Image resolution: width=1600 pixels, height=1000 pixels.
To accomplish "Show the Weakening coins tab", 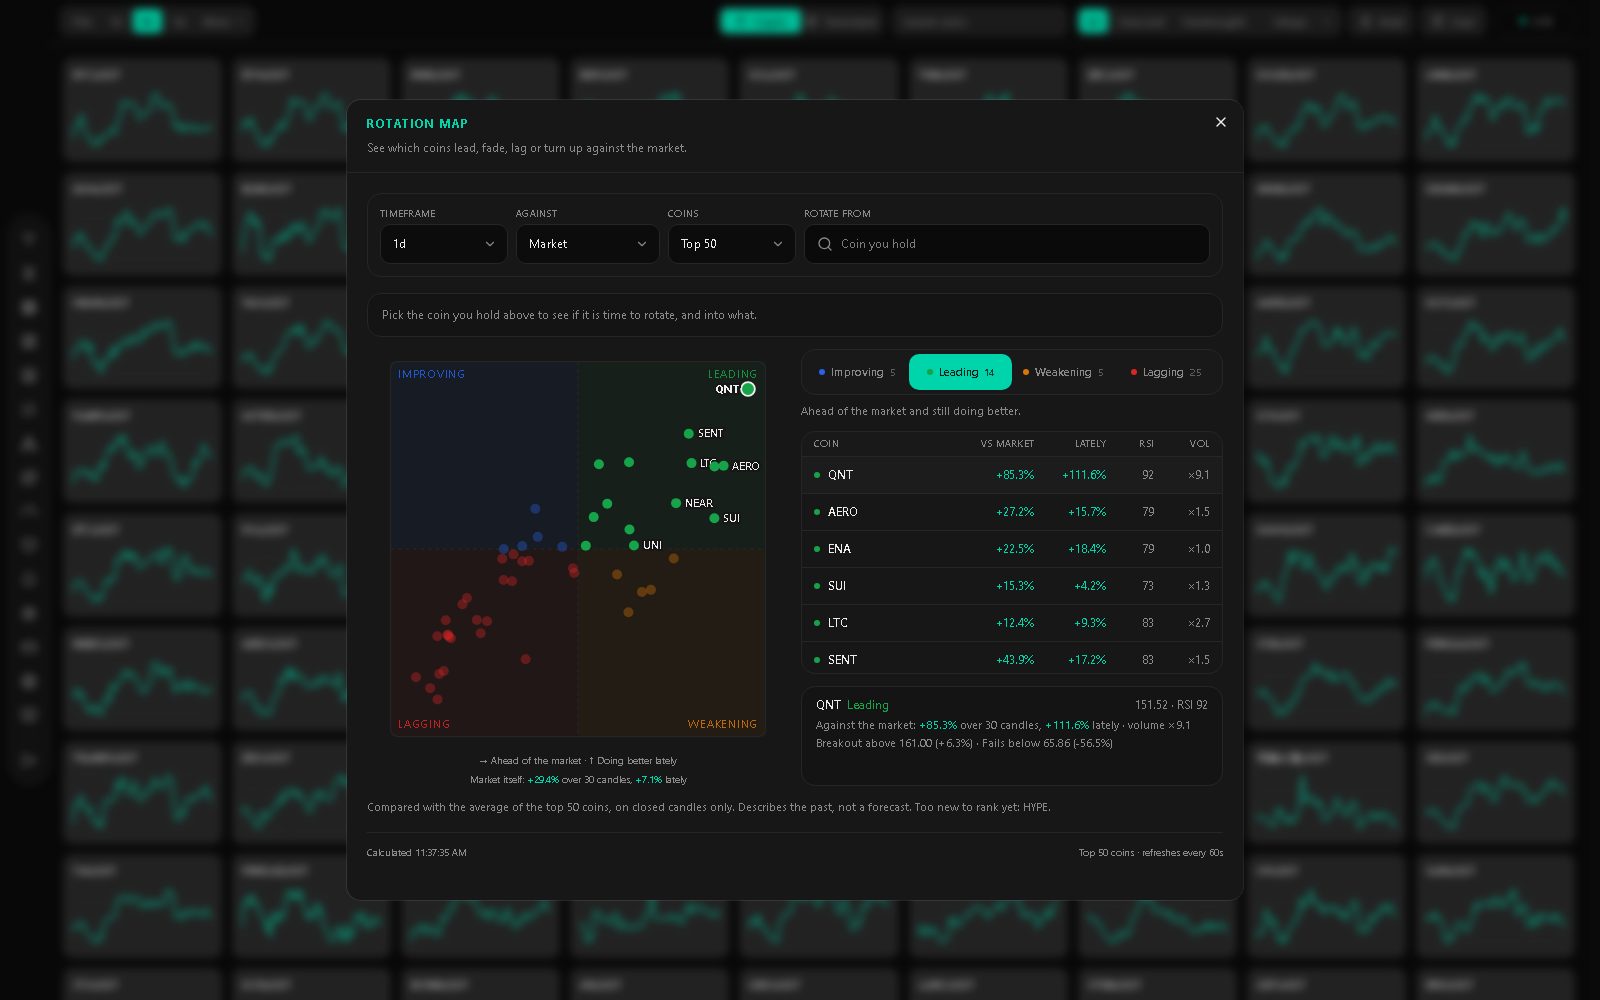I will [x=1063, y=372].
